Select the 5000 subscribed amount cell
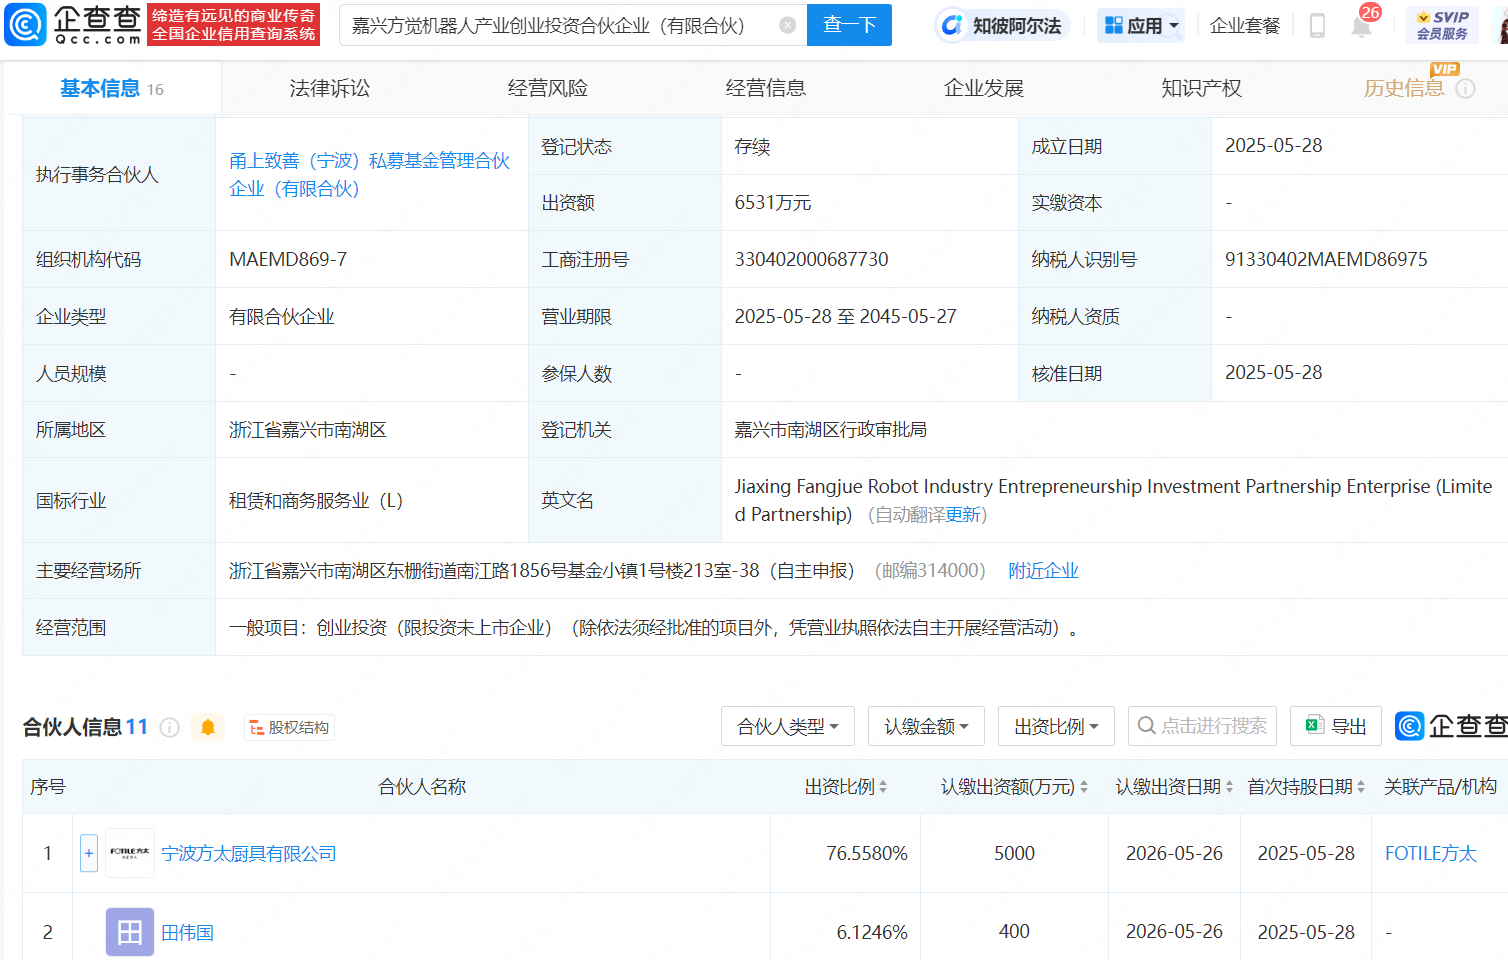Viewport: 1508px width, 960px height. point(1014,853)
